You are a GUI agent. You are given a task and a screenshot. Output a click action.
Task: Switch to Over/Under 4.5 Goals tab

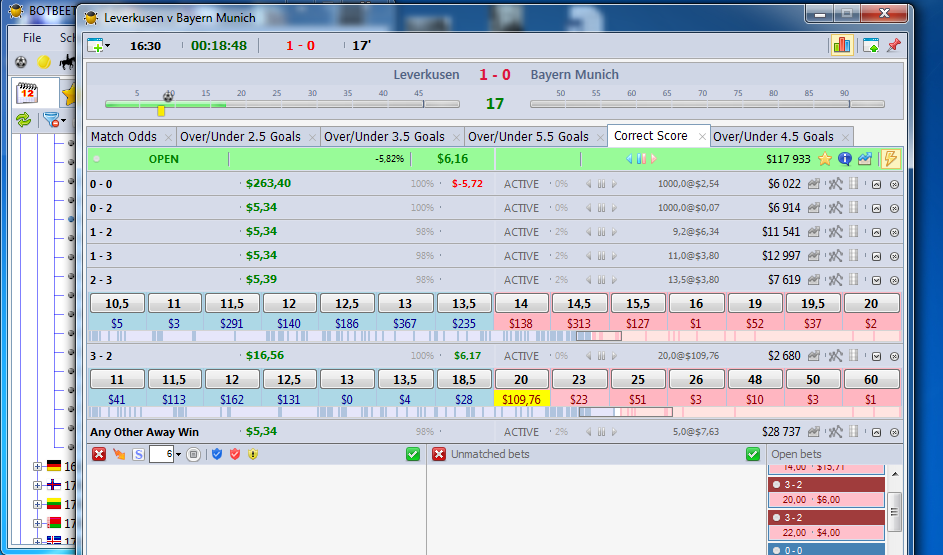click(773, 136)
